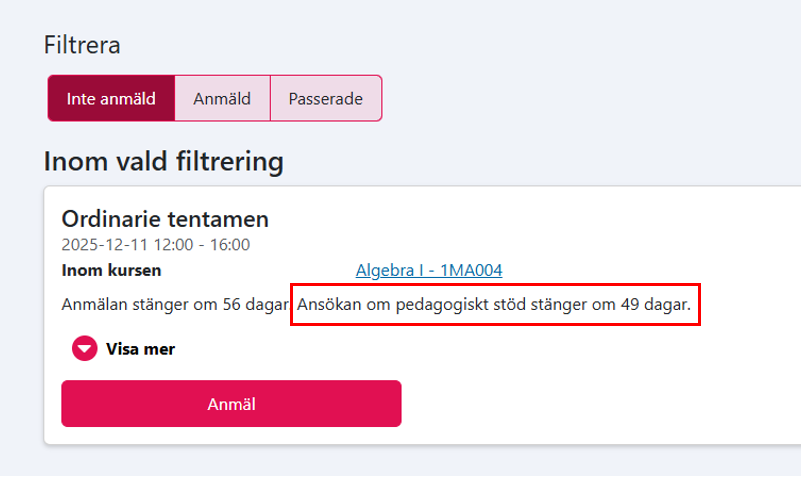Select the Inte anmäld filter
The height and width of the screenshot is (478, 801).
coord(111,99)
